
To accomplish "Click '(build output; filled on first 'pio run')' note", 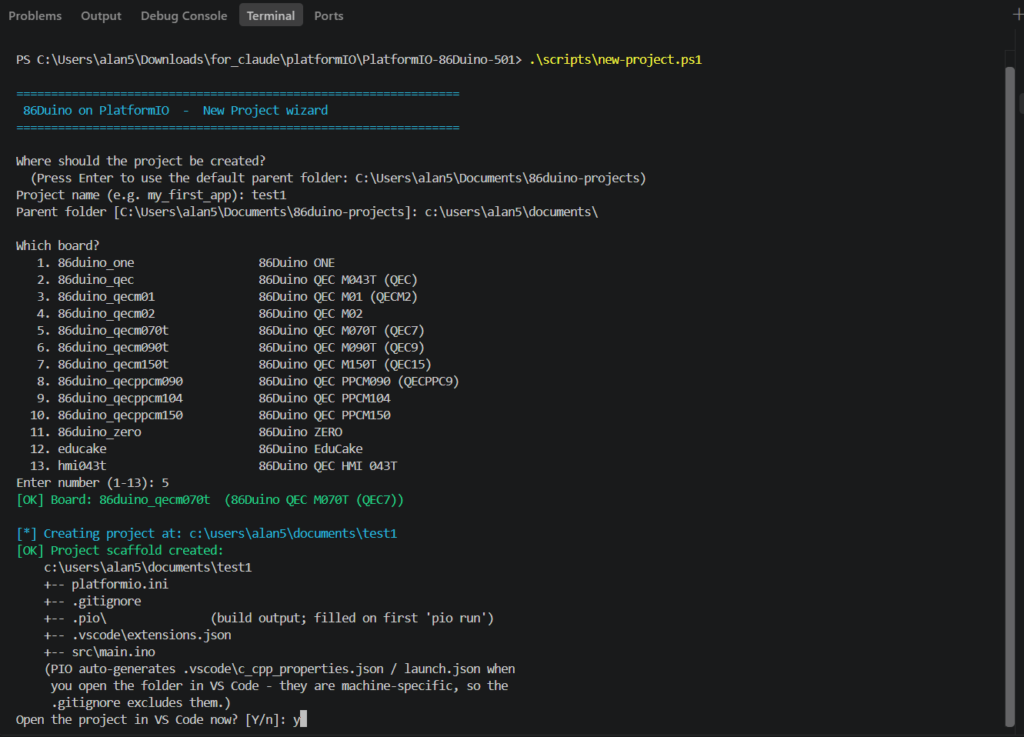I will [352, 619].
